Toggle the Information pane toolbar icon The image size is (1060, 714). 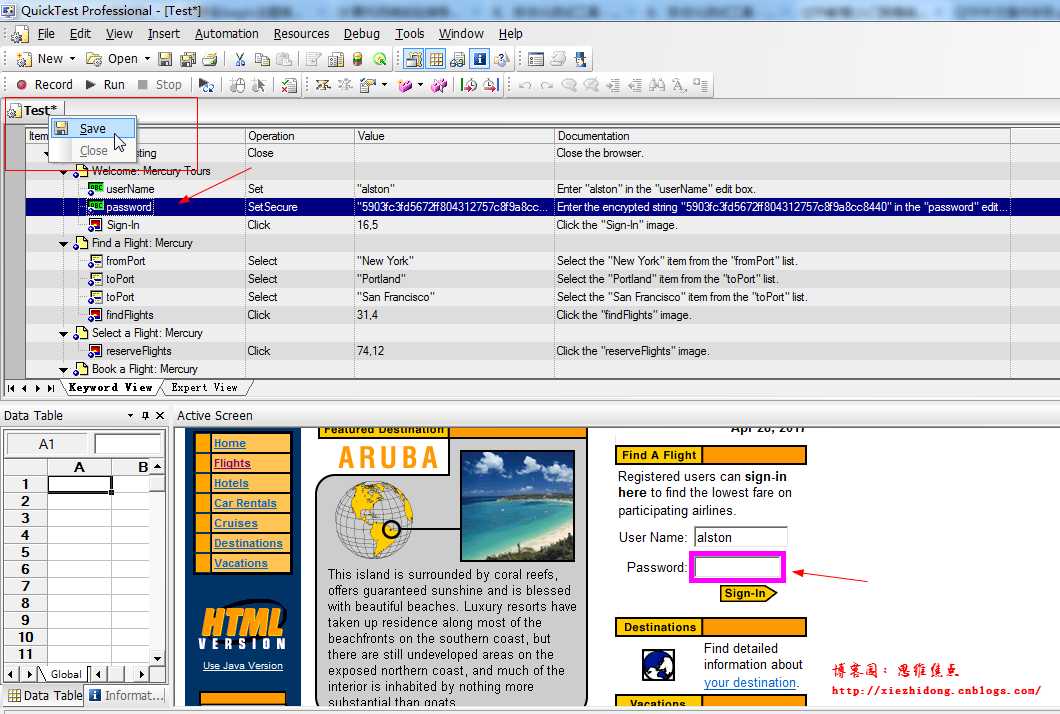[480, 60]
